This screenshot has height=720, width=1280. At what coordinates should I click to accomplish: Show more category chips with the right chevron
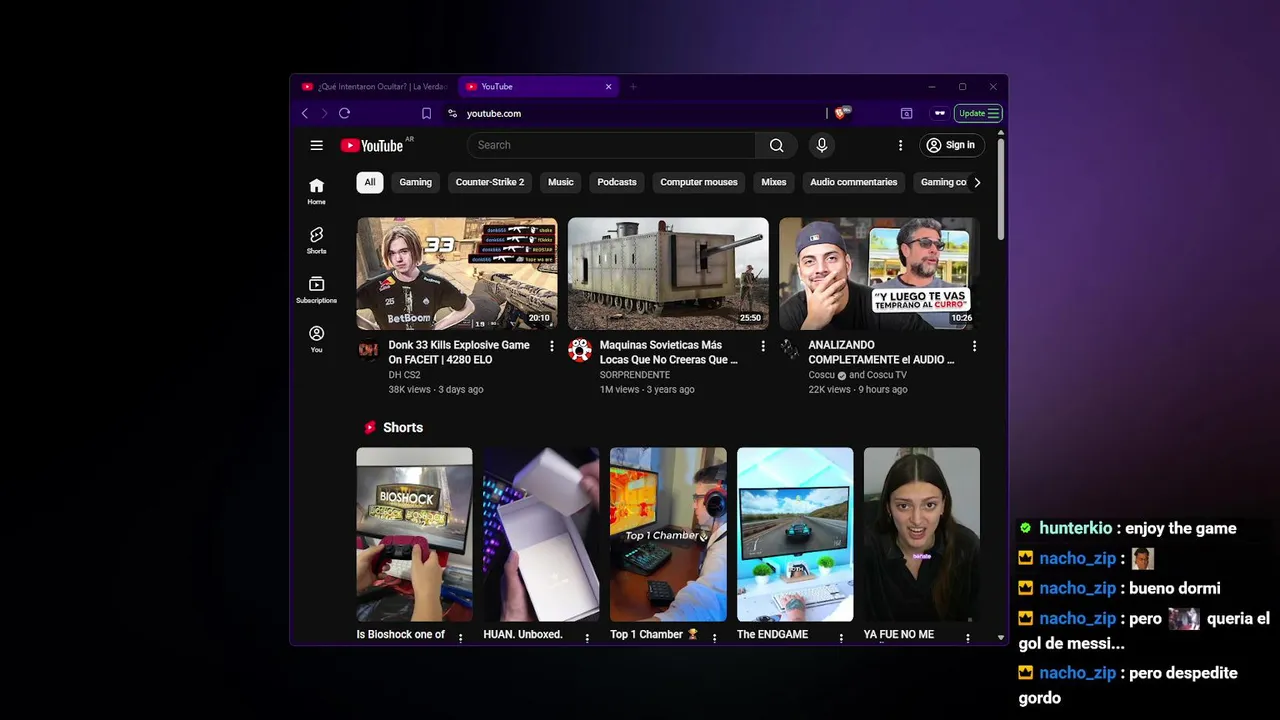tap(977, 182)
